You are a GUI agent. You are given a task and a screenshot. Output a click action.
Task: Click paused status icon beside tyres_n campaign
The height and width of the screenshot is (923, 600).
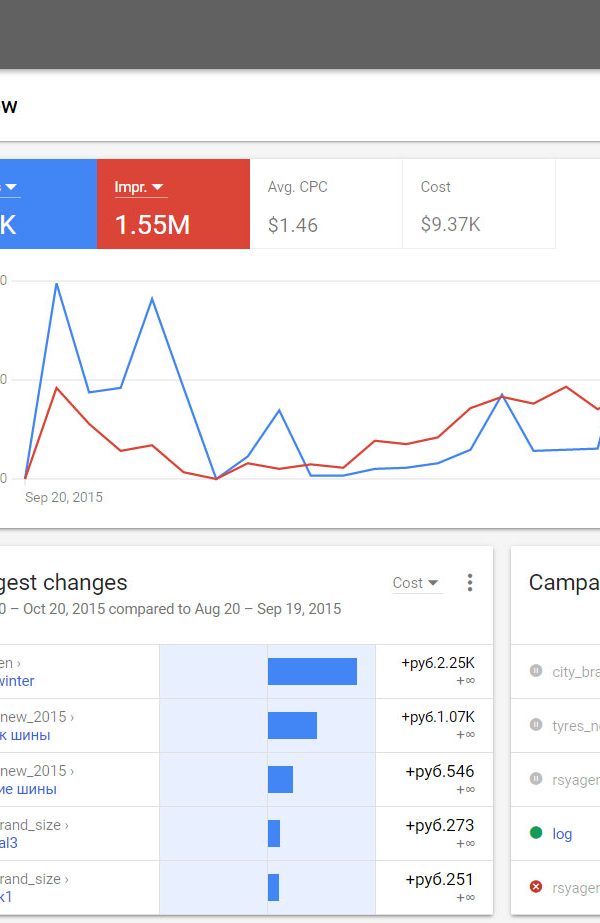536,725
